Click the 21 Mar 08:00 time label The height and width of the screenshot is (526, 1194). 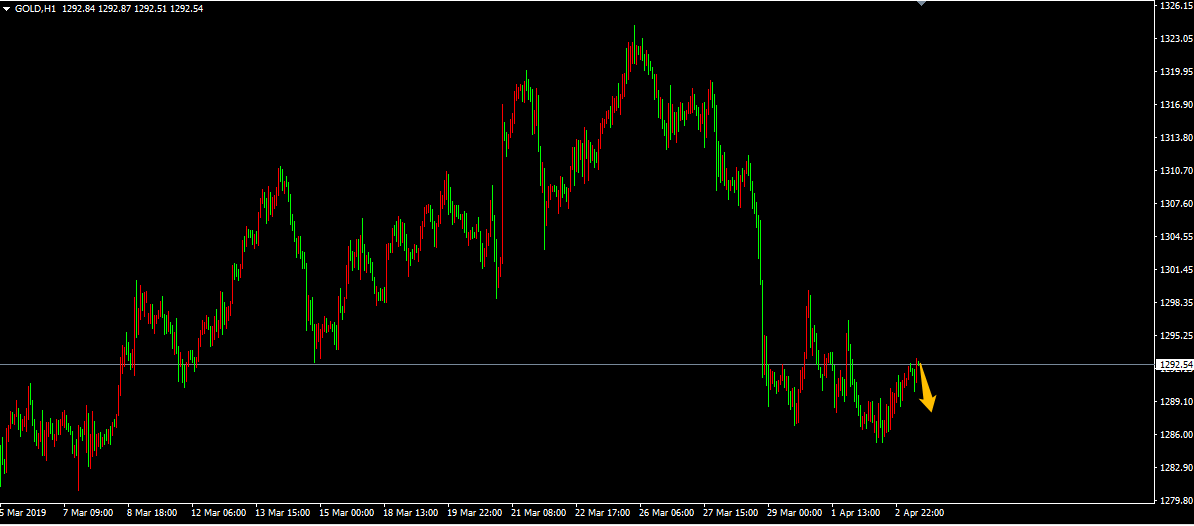point(537,513)
